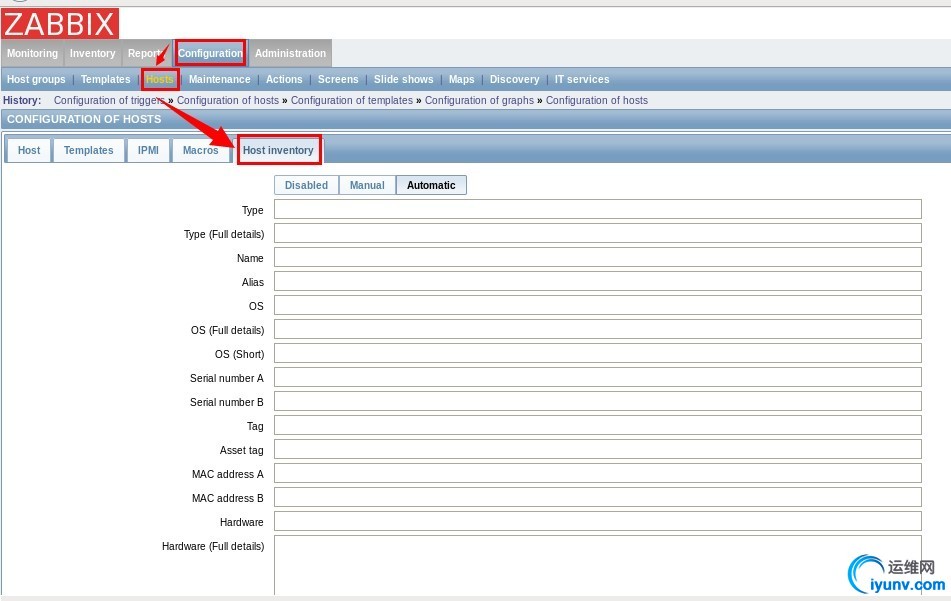Viewport: 951px width, 601px height.
Task: Focus the OS (Full details) field
Action: pos(597,329)
